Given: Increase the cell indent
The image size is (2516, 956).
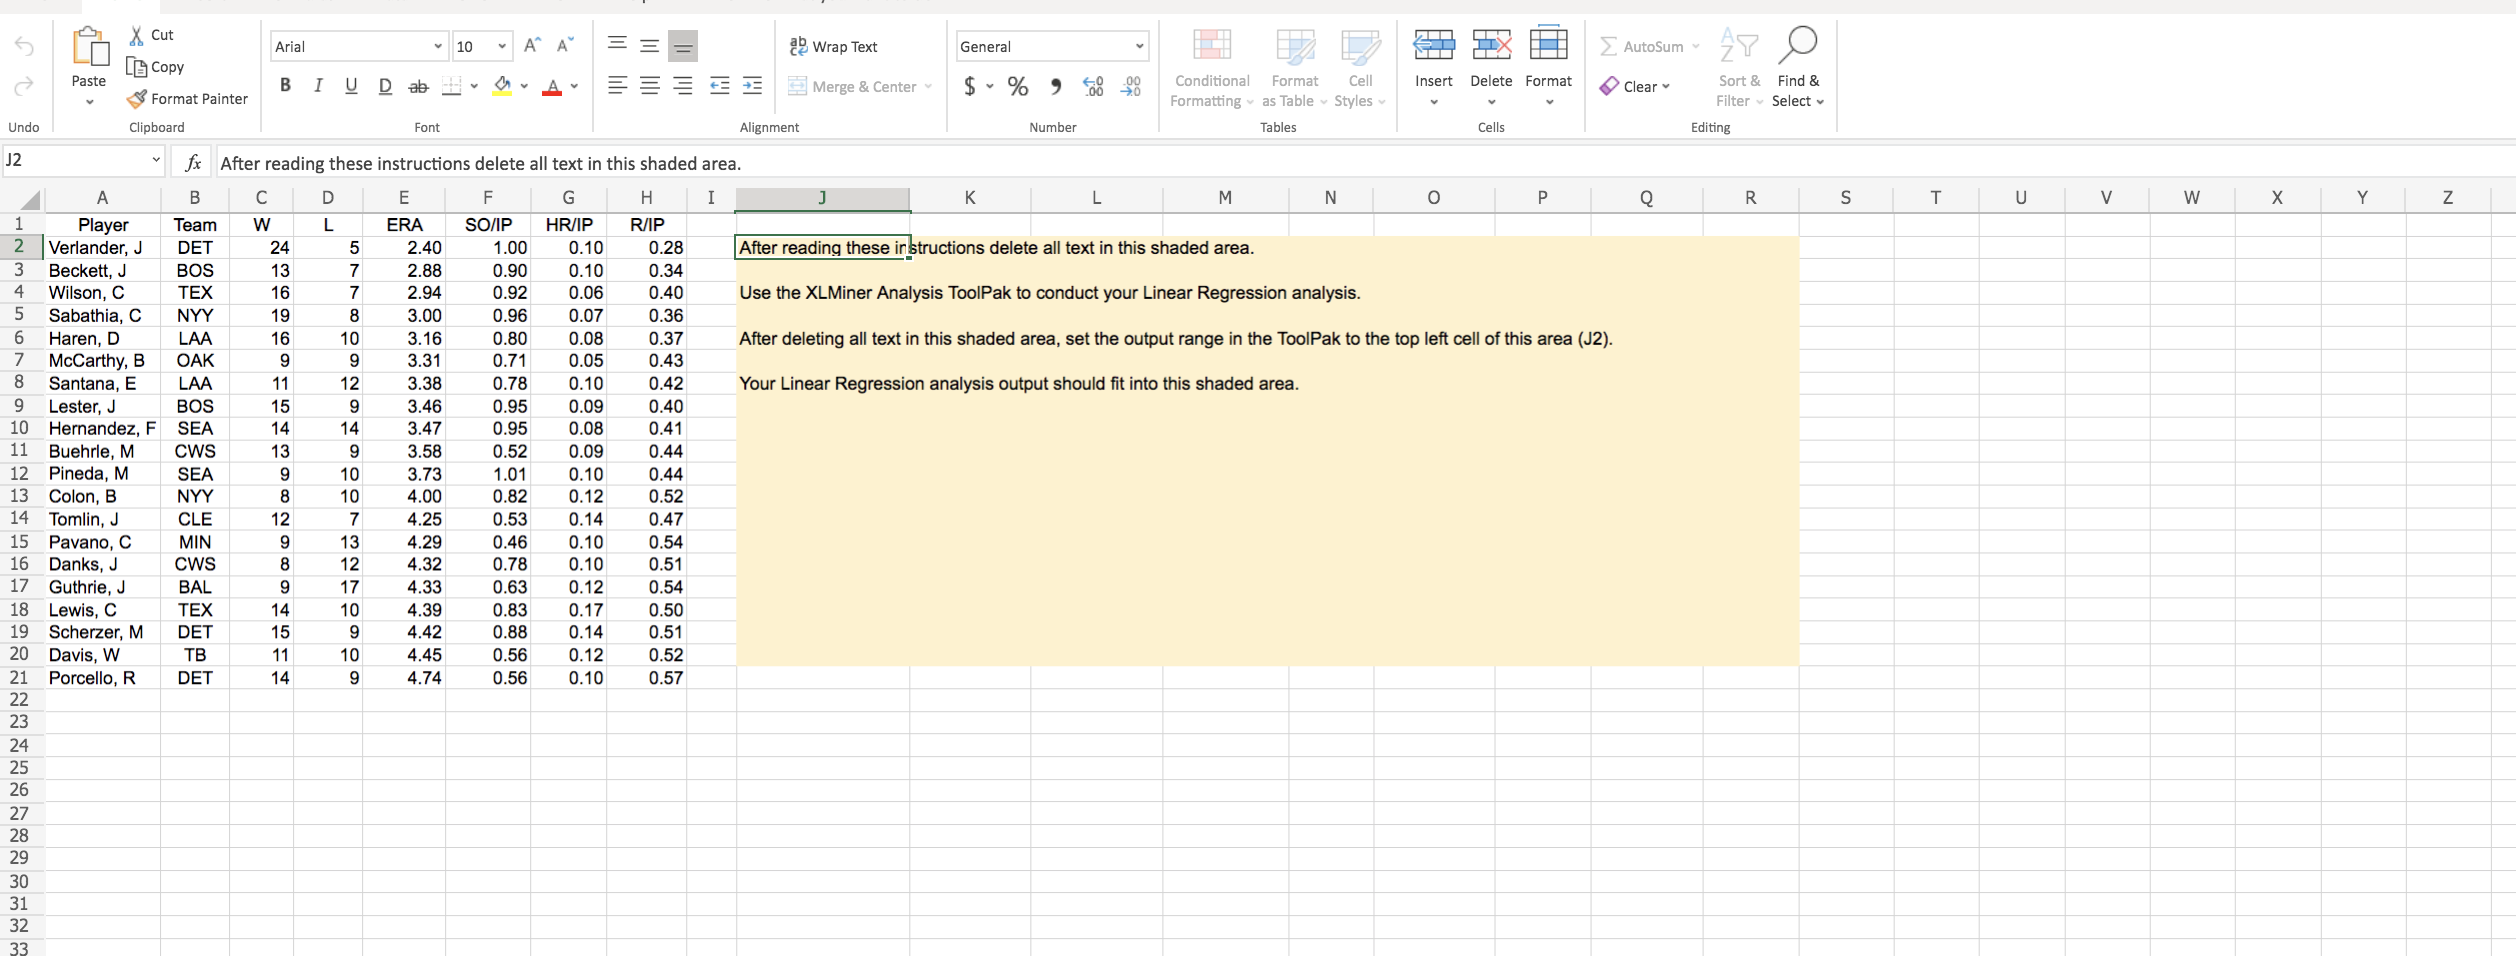Looking at the screenshot, I should (x=752, y=86).
